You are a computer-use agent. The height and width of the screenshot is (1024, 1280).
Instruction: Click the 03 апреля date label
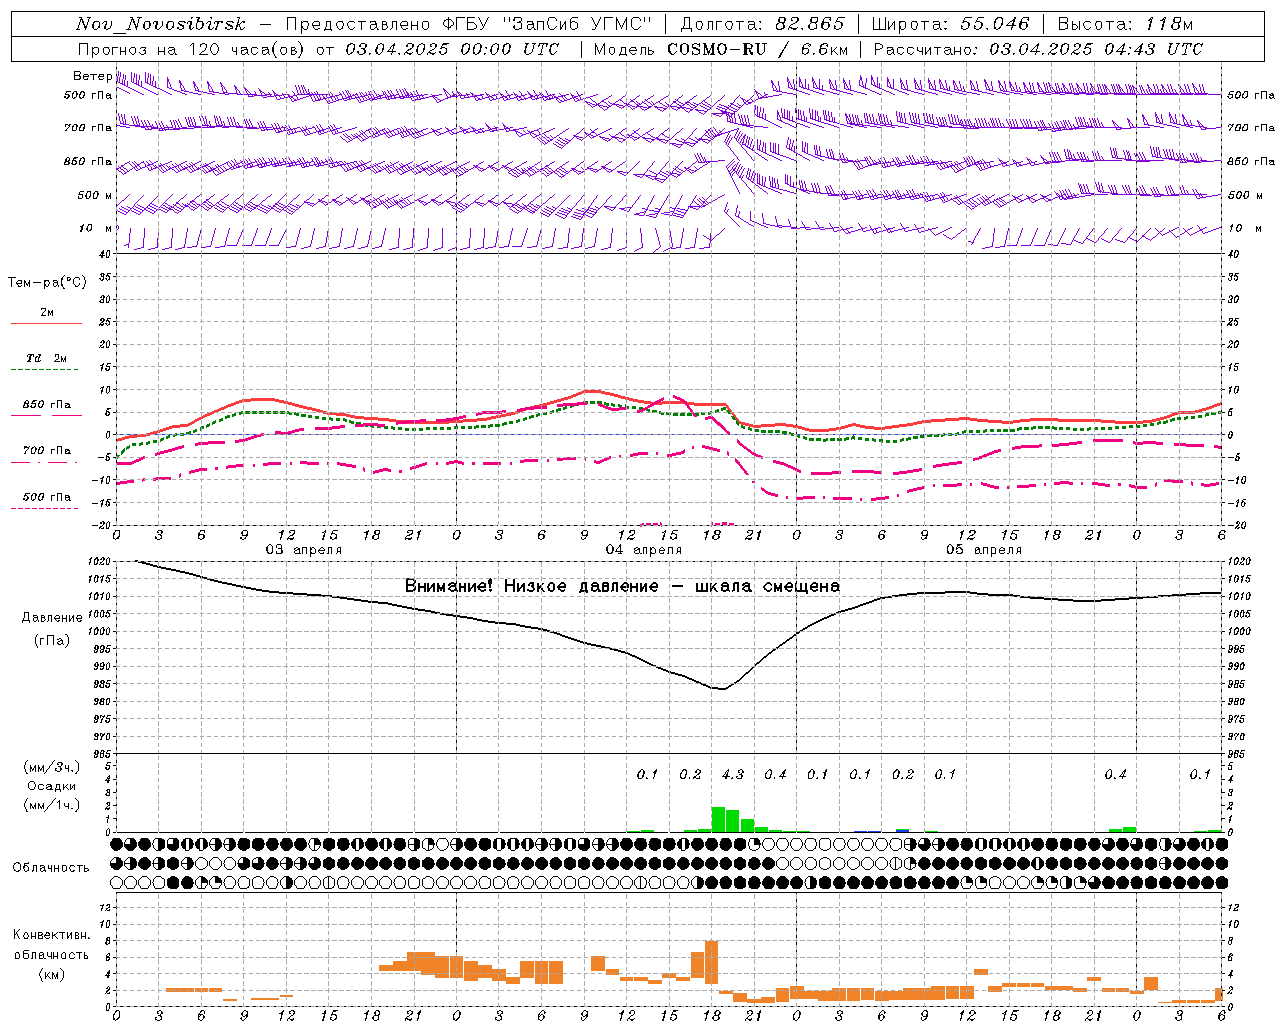(303, 550)
